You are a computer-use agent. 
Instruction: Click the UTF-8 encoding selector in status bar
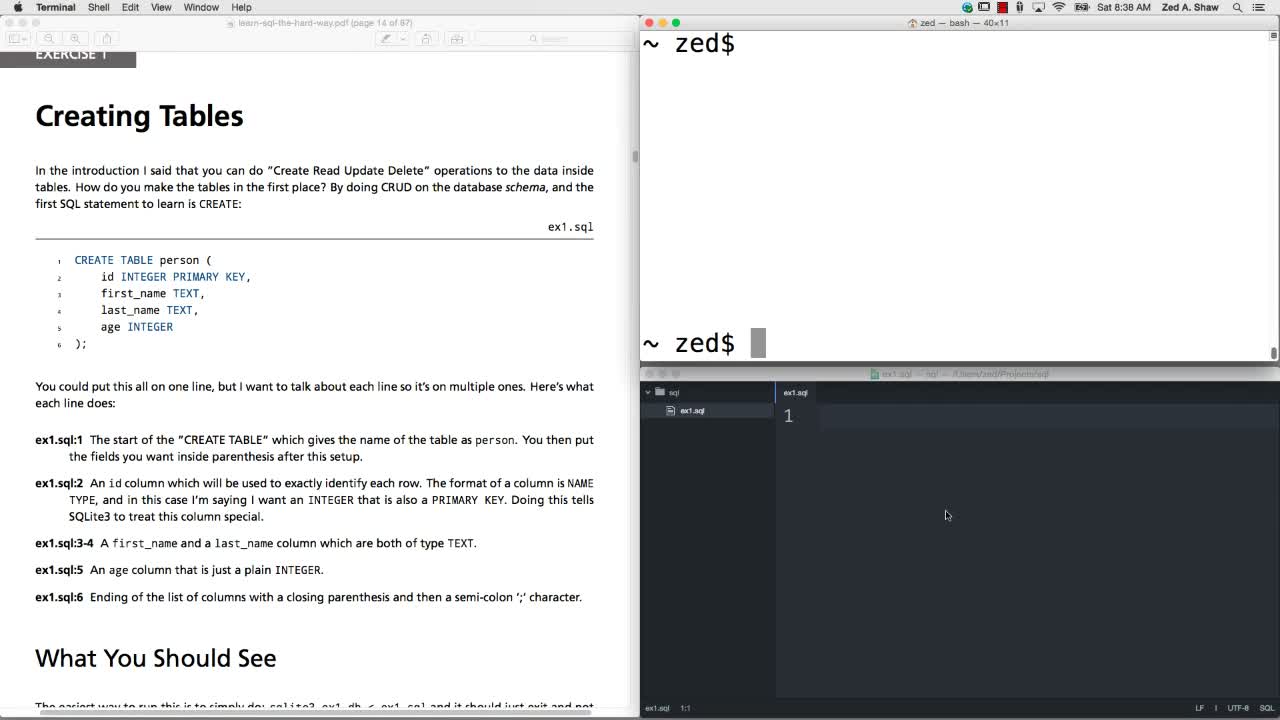tap(1238, 708)
